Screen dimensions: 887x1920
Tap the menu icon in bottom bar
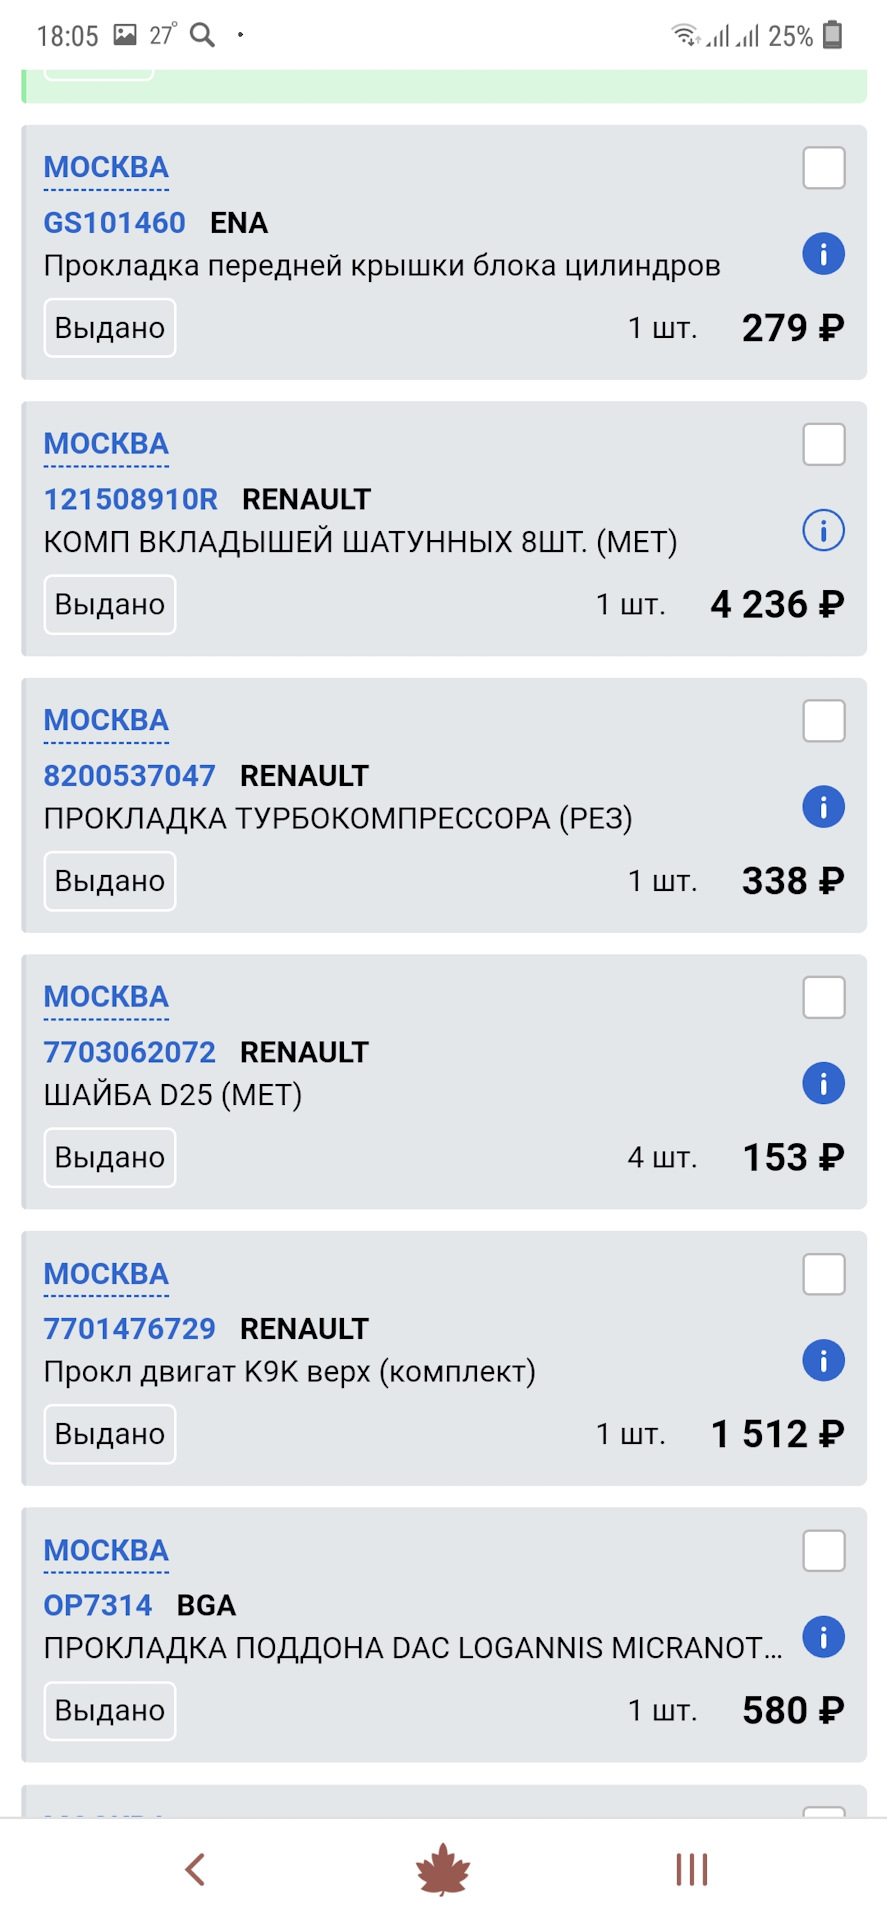point(690,1868)
